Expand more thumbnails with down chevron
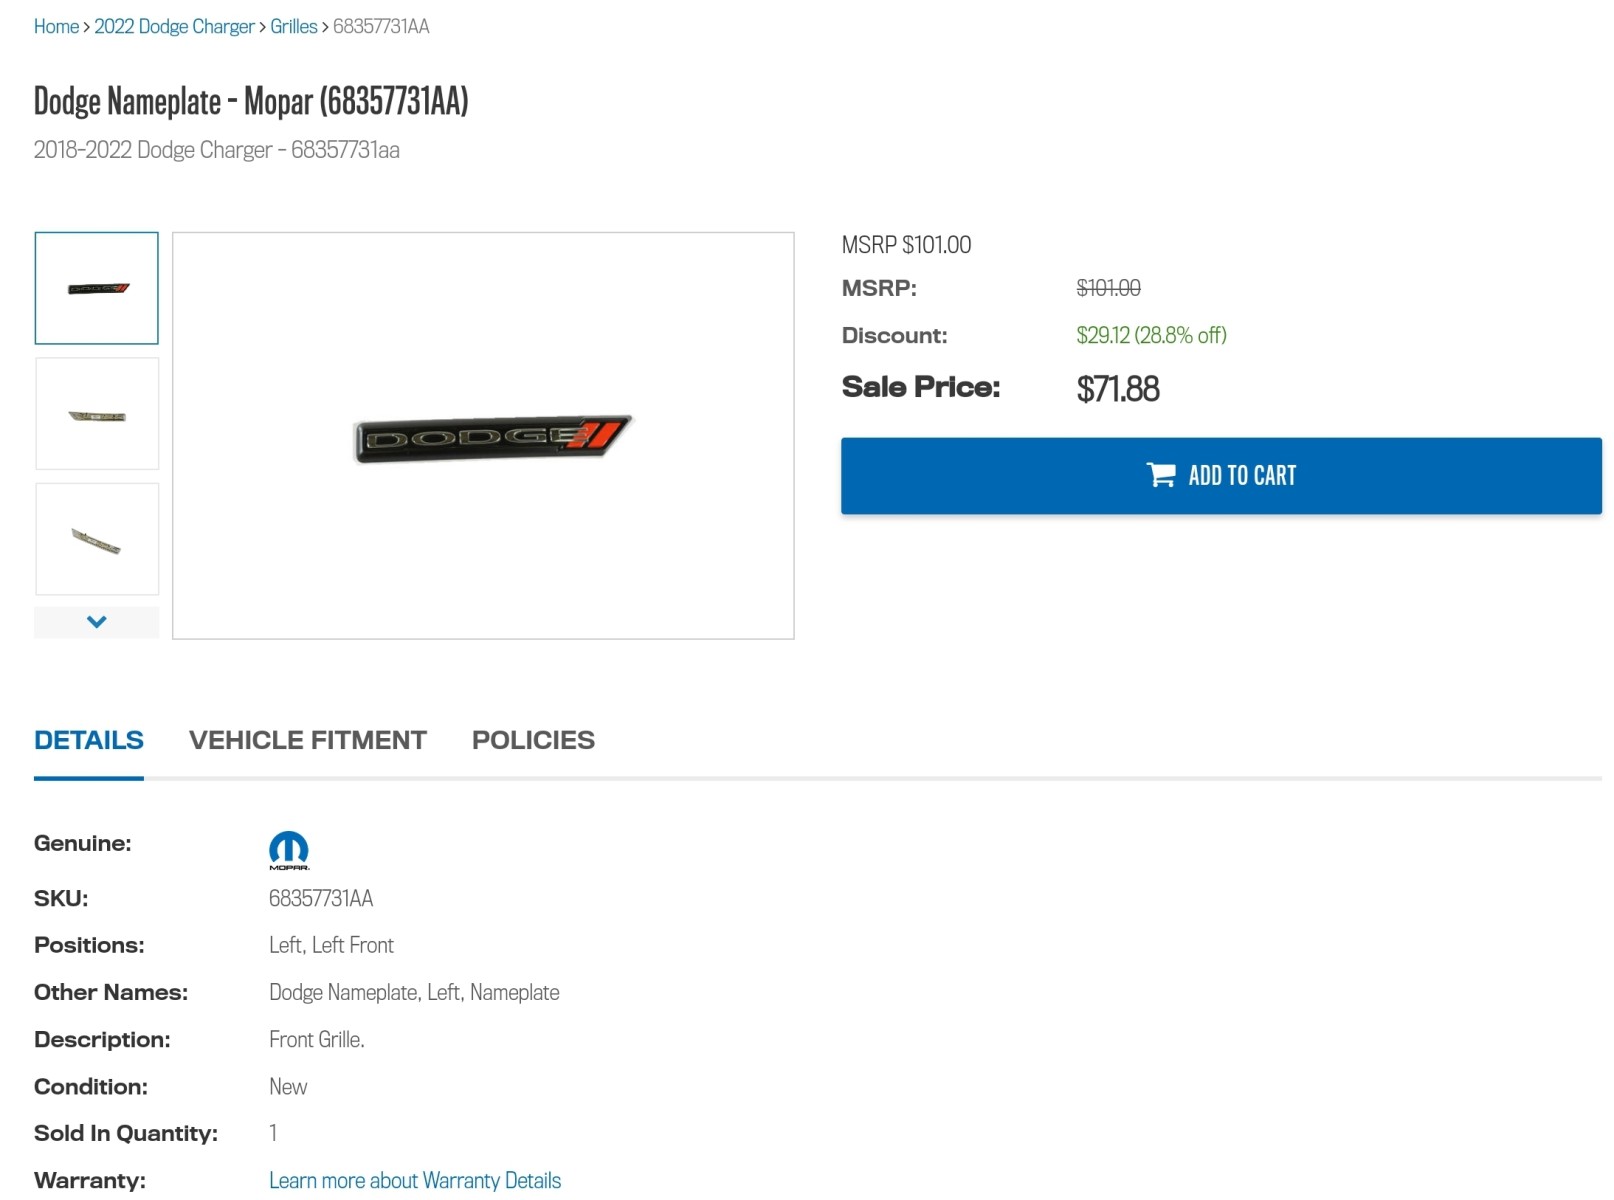 pyautogui.click(x=96, y=622)
